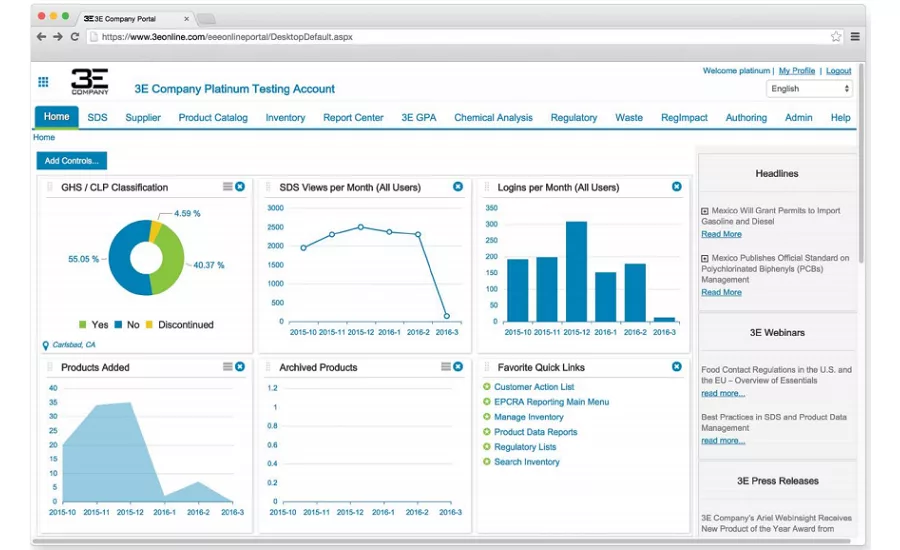Open the EPCRA Reporting Main Menu link
The image size is (900, 550).
(x=551, y=402)
